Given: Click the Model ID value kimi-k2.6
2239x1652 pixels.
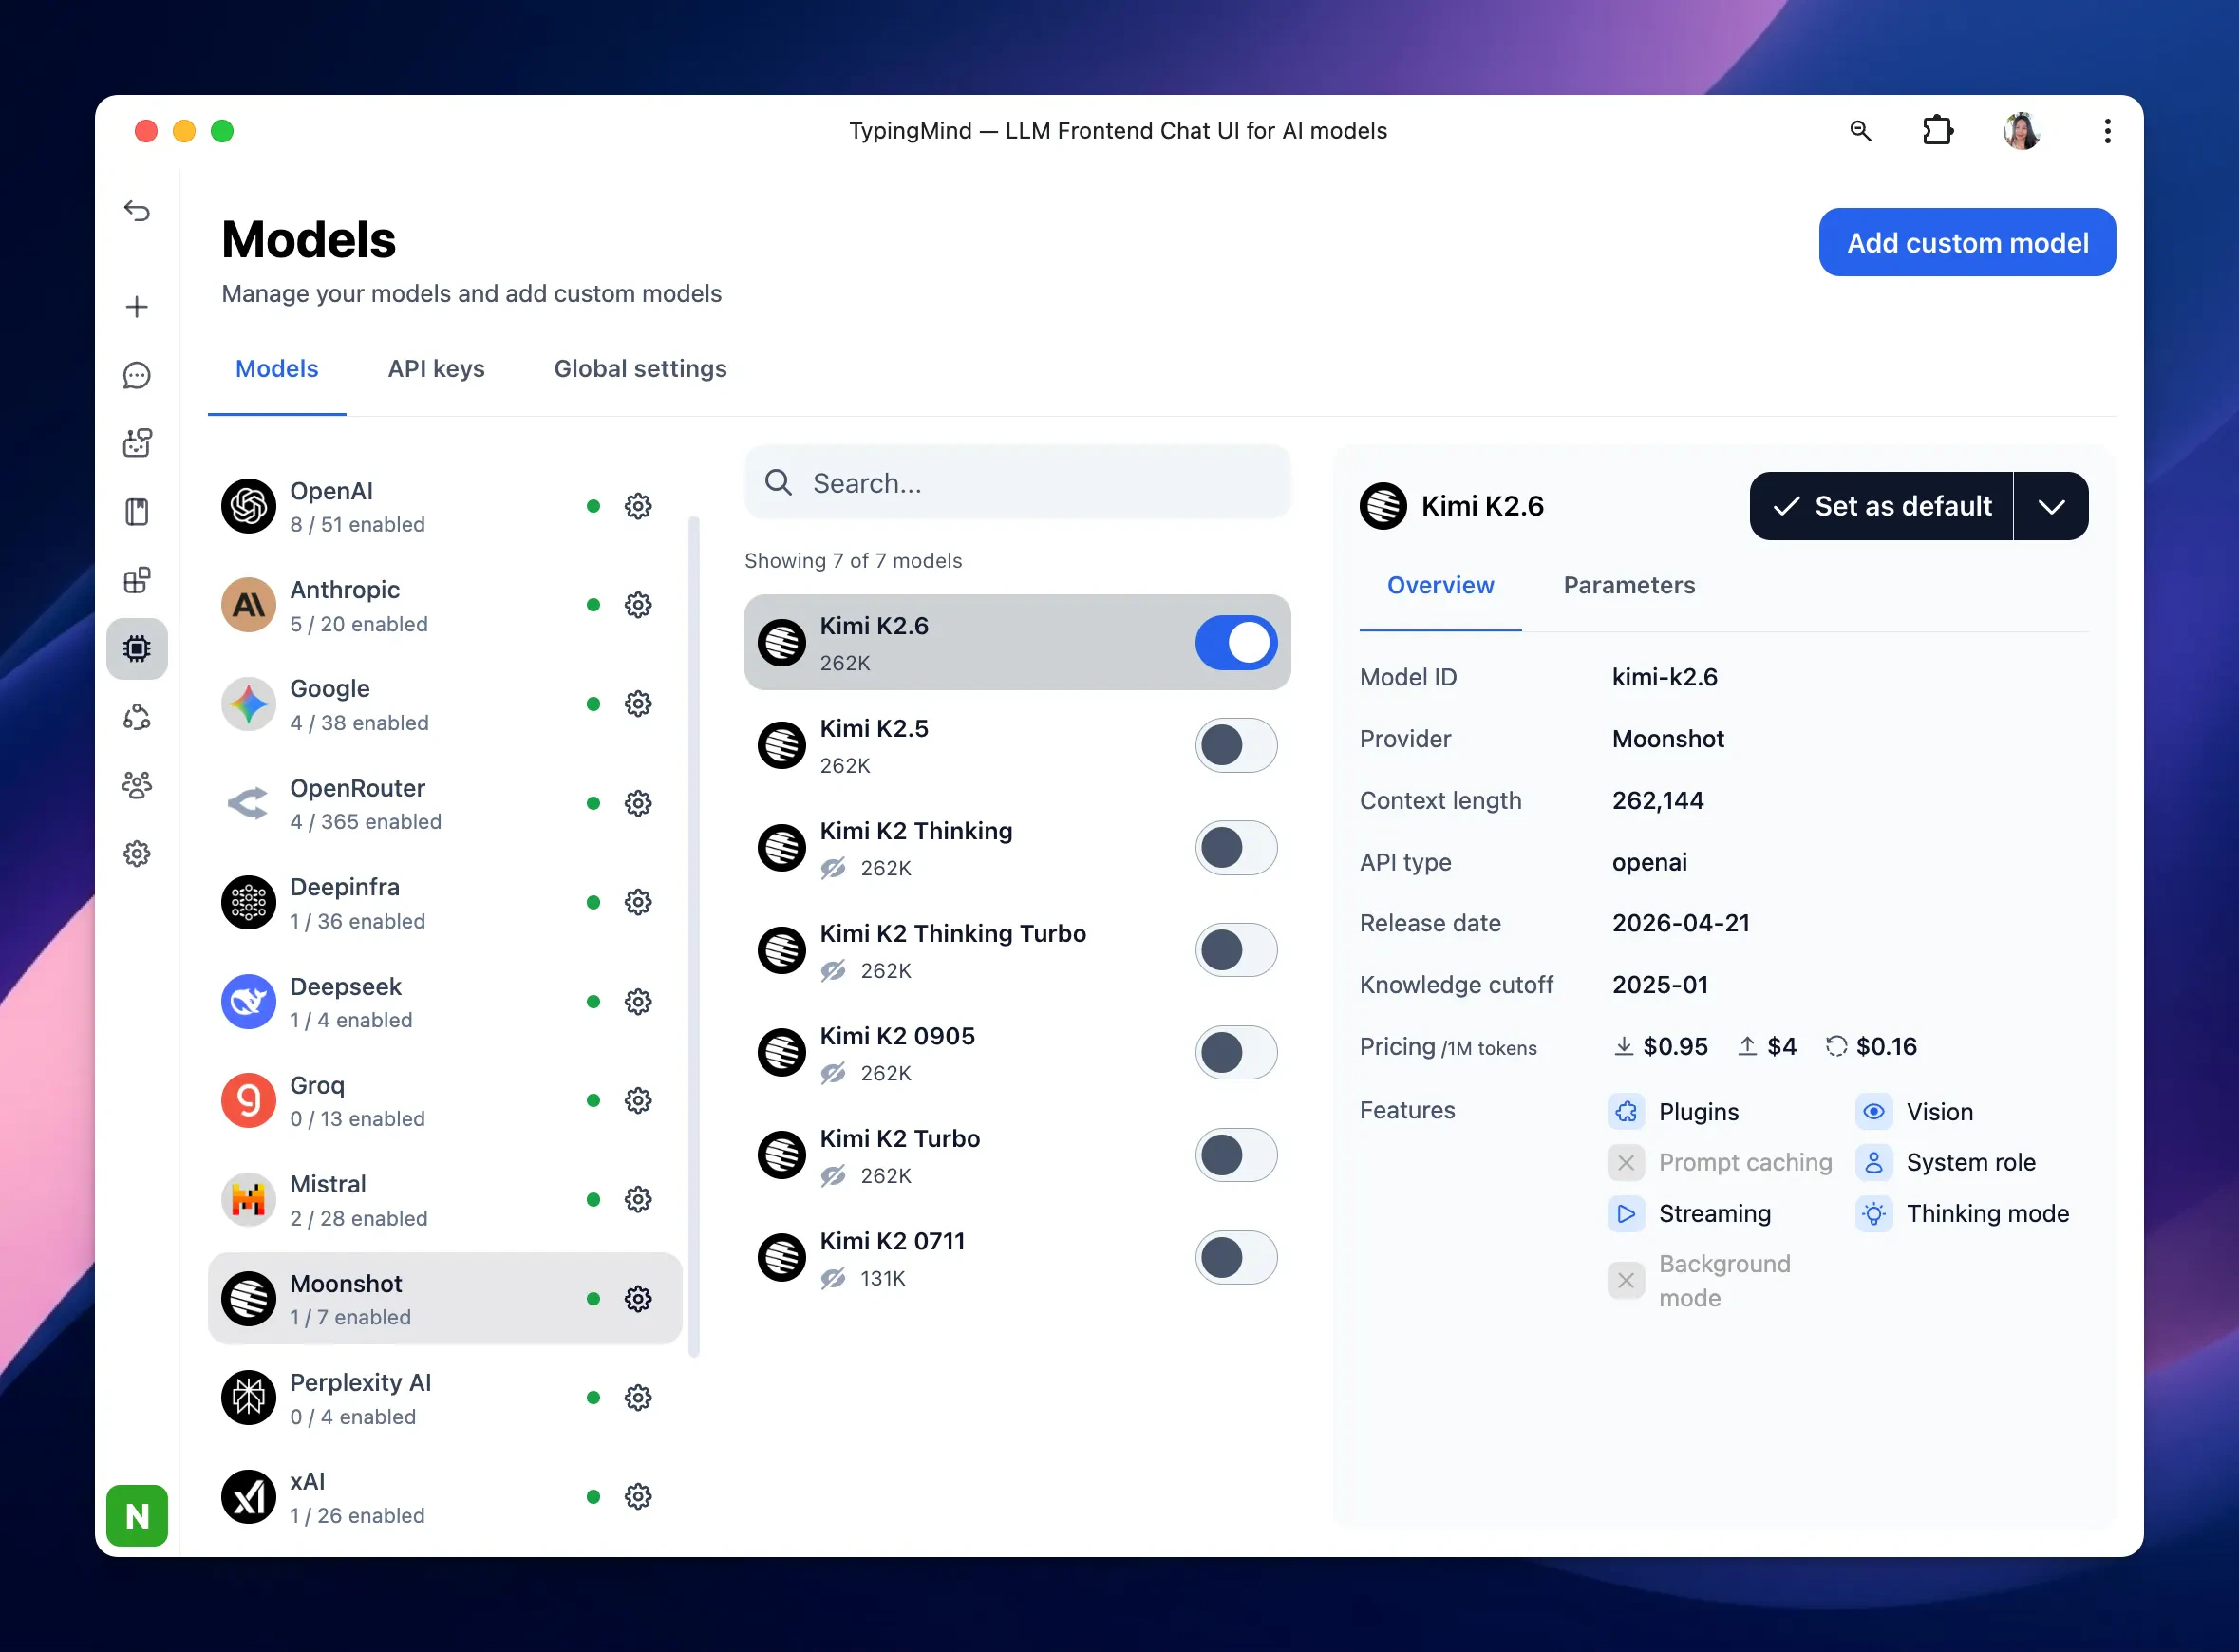Looking at the screenshot, I should [x=1665, y=677].
